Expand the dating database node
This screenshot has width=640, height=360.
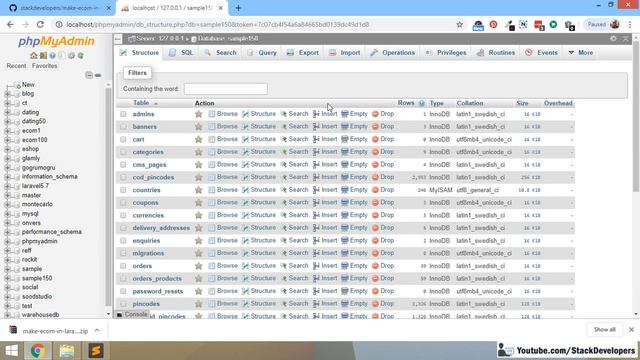[x=7, y=112]
